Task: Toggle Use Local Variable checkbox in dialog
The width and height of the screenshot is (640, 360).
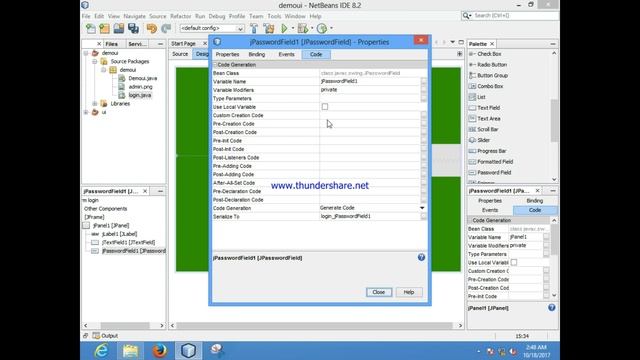Action: 325,107
